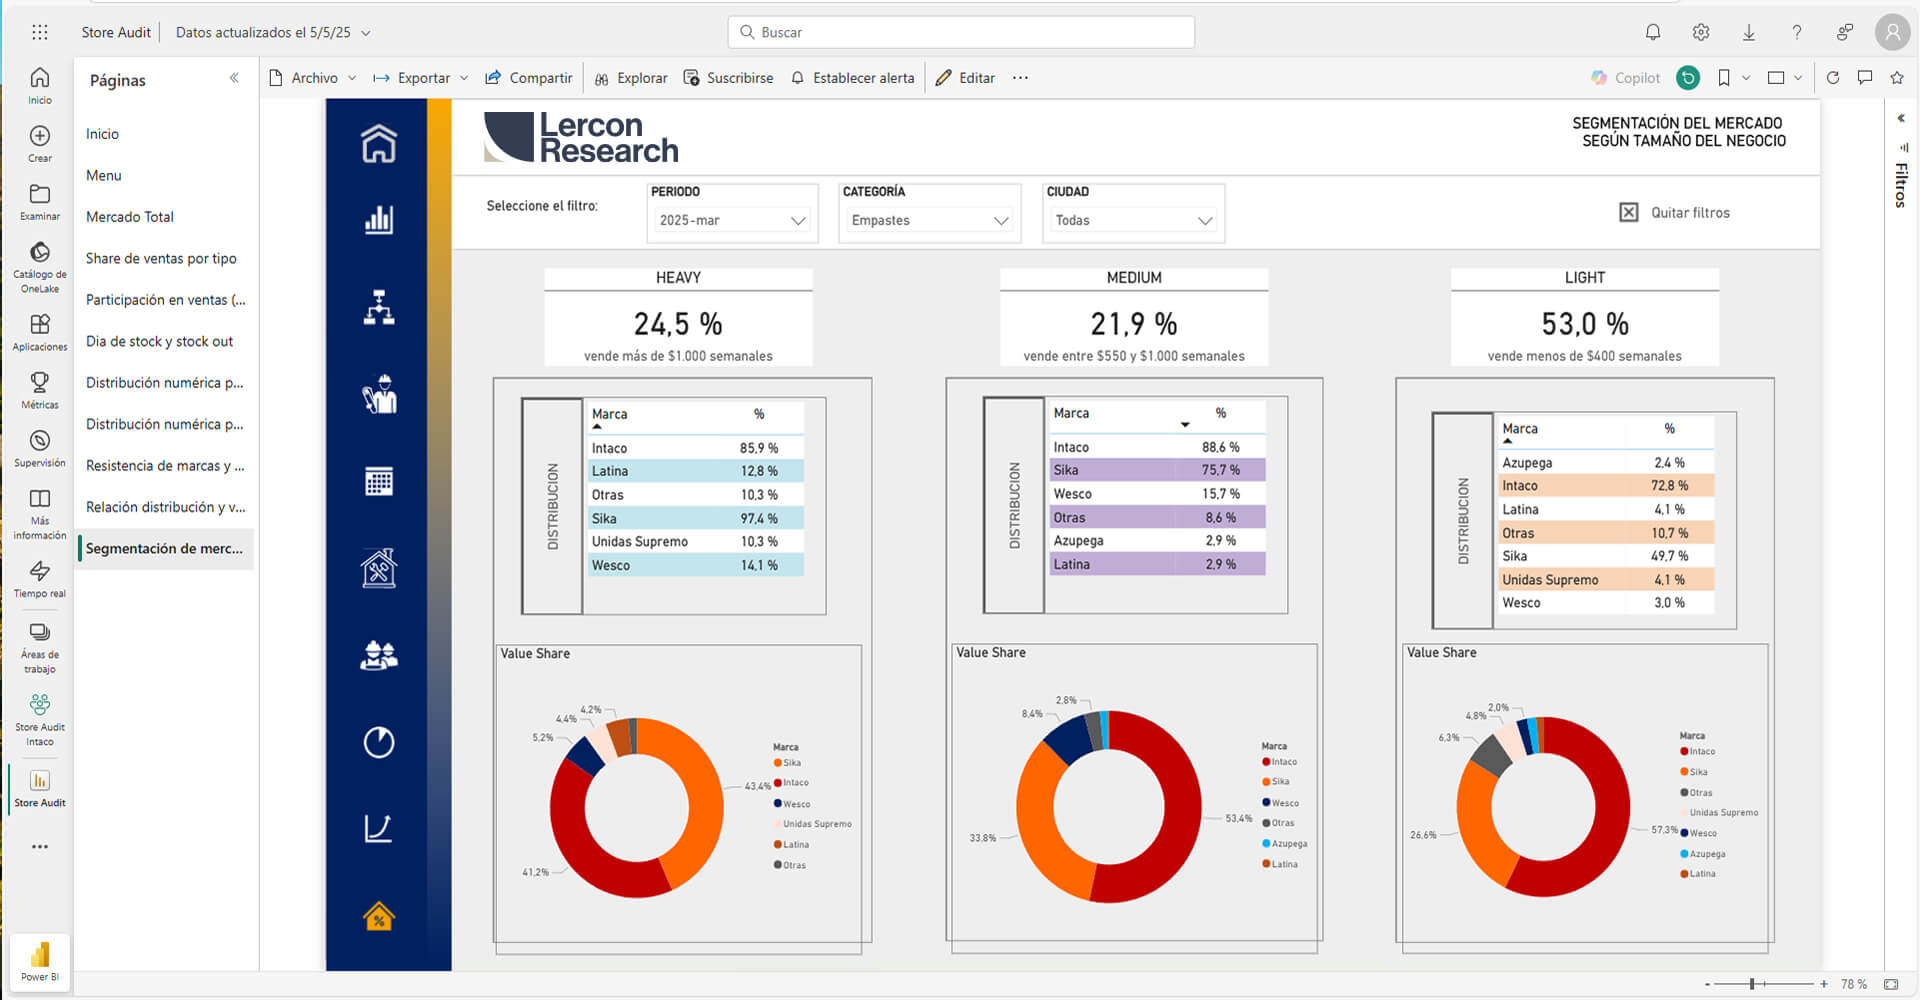The height and width of the screenshot is (1000, 1920).
Task: Go to Mercado Total page
Action: click(x=130, y=217)
